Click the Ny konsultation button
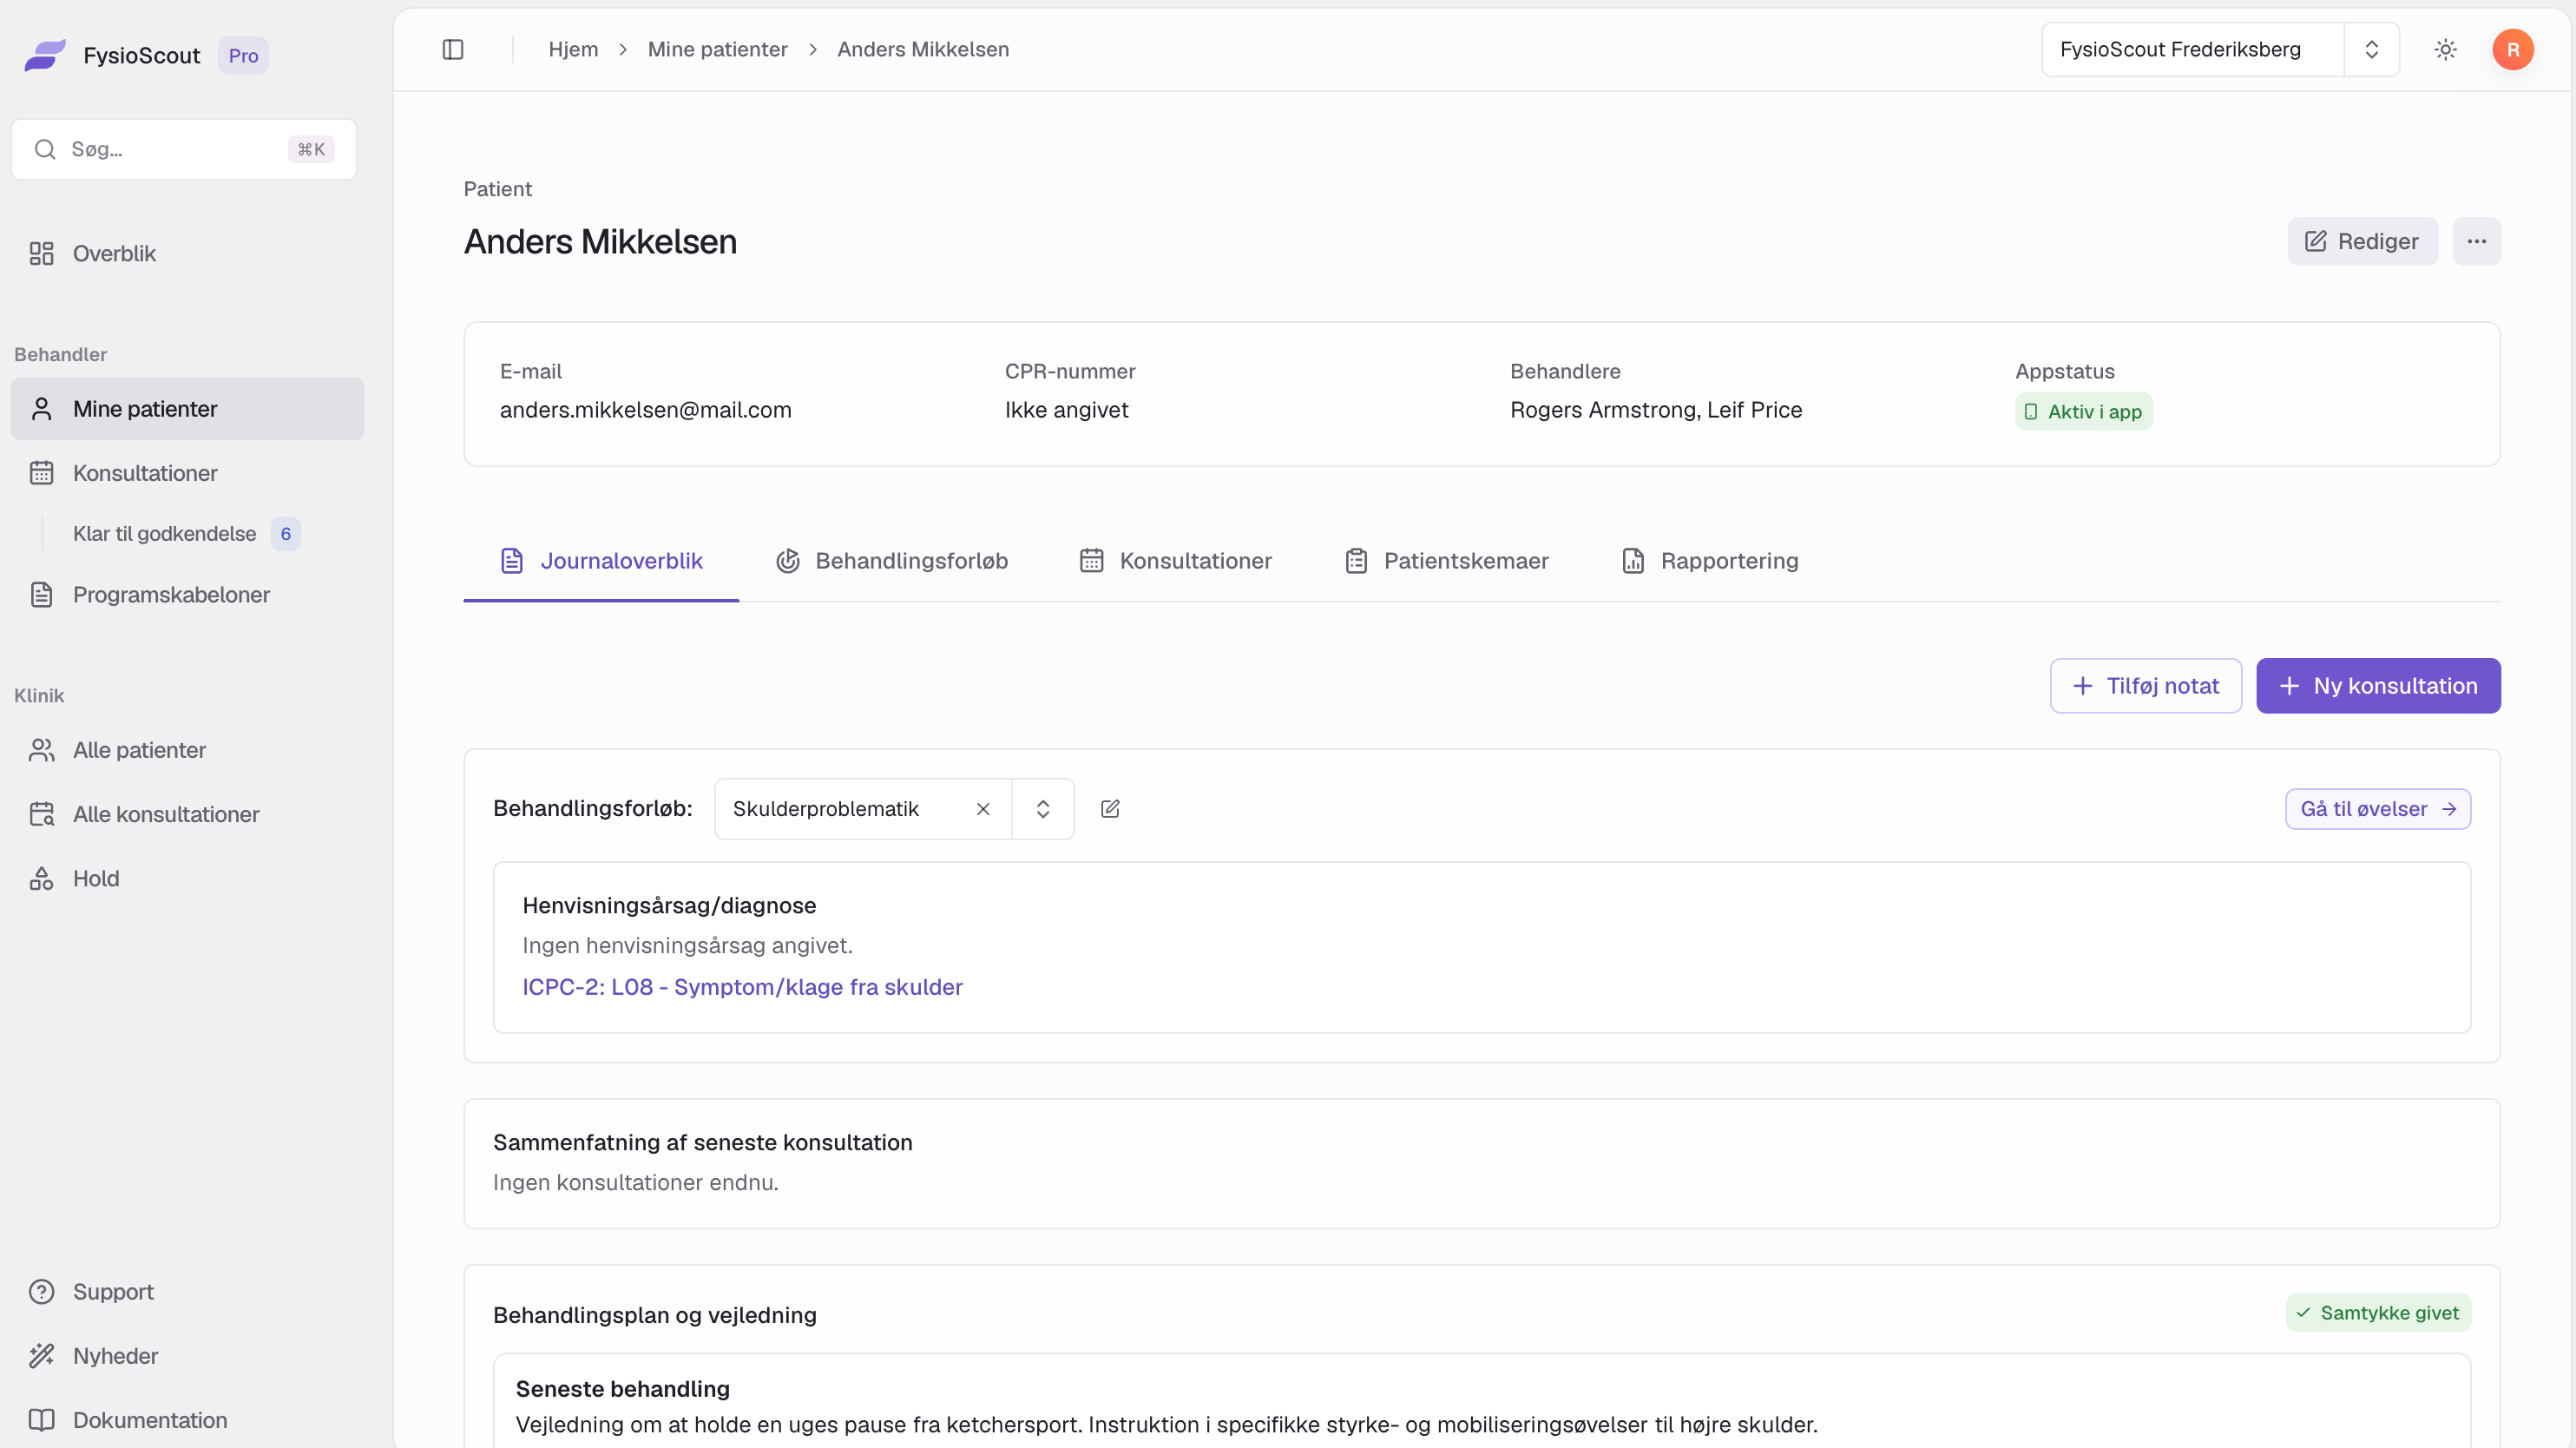The height and width of the screenshot is (1448, 2576). [x=2378, y=685]
